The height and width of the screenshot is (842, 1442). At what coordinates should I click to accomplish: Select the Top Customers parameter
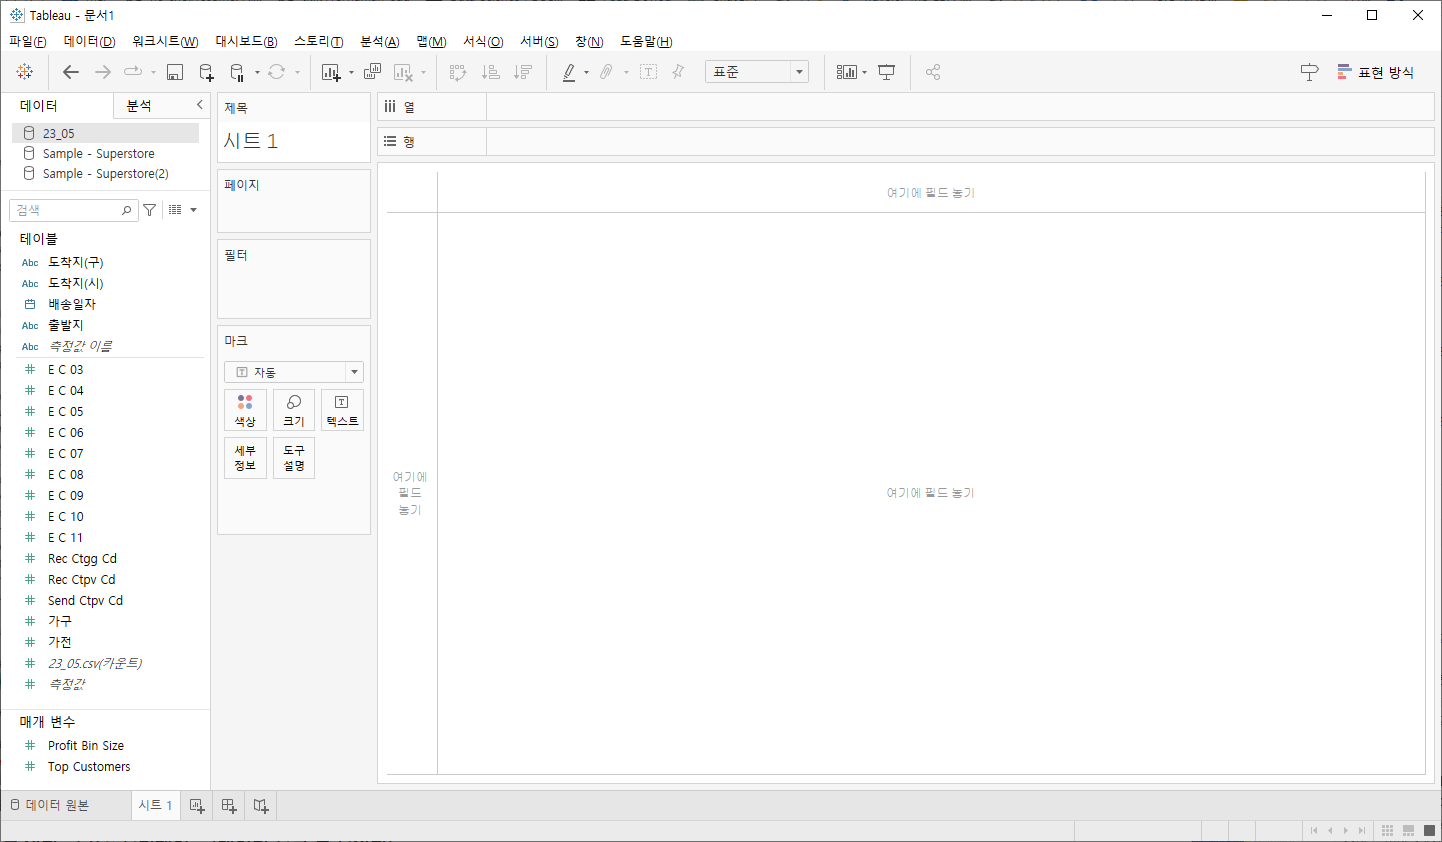coord(89,767)
